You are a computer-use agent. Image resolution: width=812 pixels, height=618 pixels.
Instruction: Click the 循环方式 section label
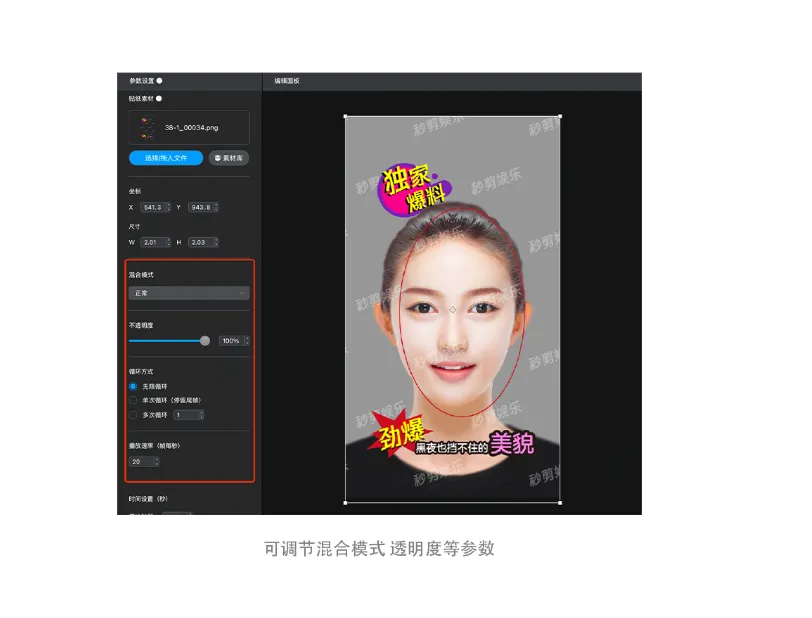pyautogui.click(x=141, y=371)
